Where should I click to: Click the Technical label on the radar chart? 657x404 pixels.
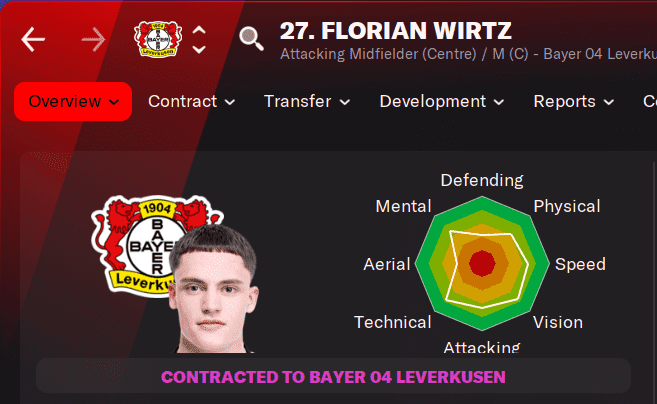[x=393, y=322]
